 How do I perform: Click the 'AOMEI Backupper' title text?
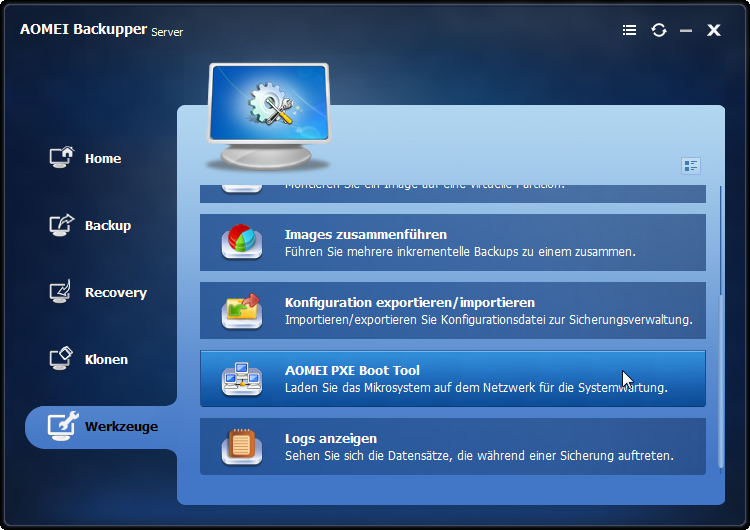tap(83, 29)
